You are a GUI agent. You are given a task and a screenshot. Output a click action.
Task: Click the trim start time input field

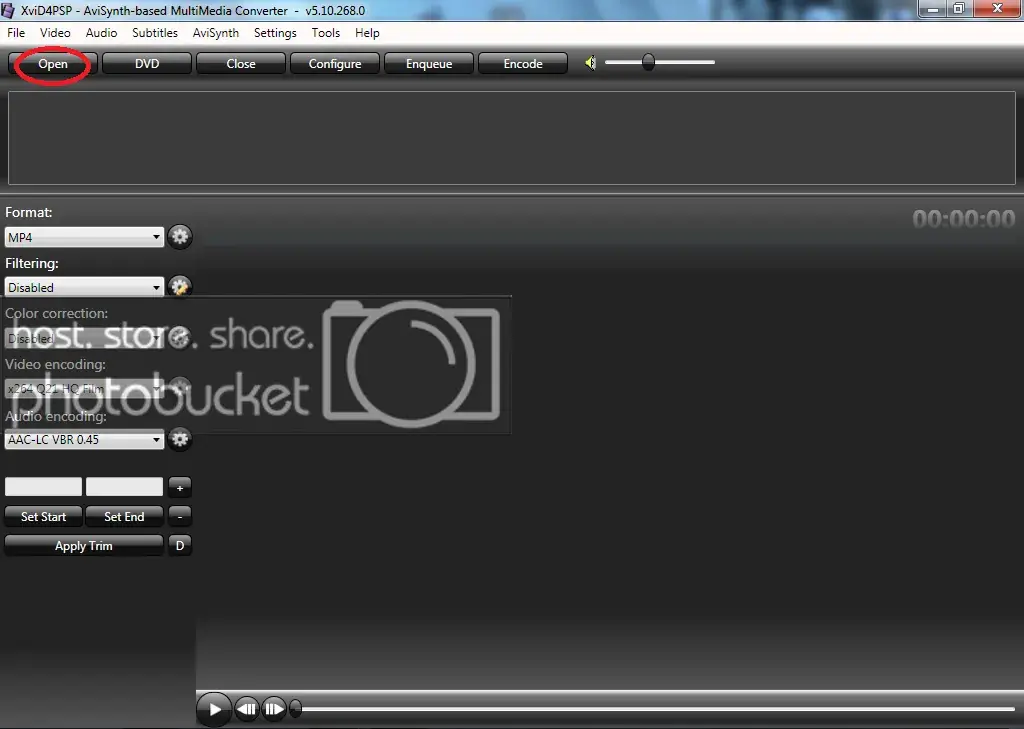44,487
